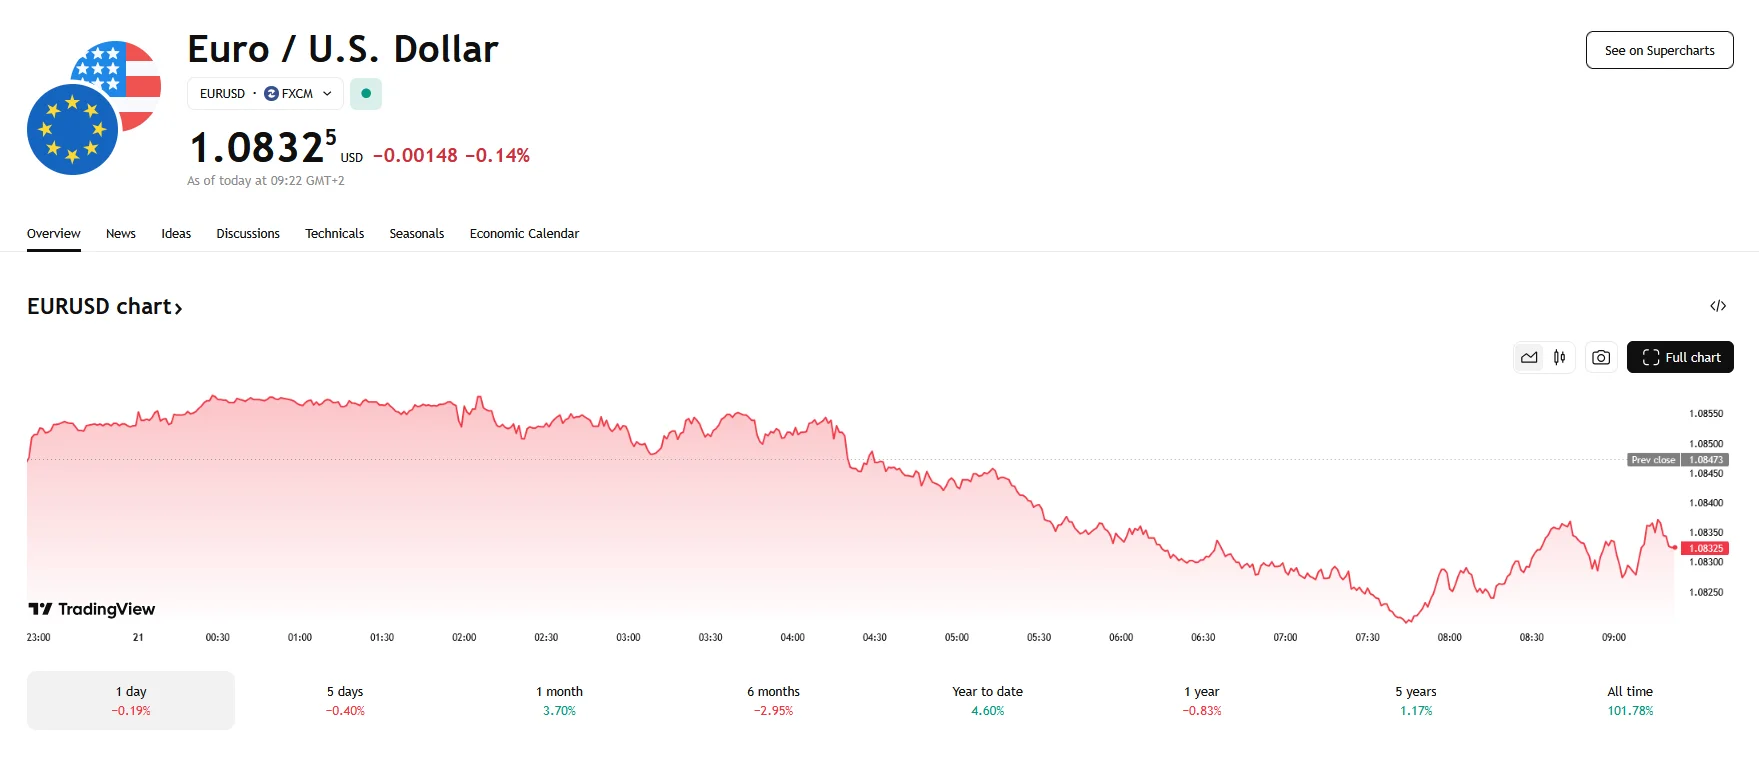Open the News tab
Viewport: 1759px width, 761px height.
tap(121, 234)
